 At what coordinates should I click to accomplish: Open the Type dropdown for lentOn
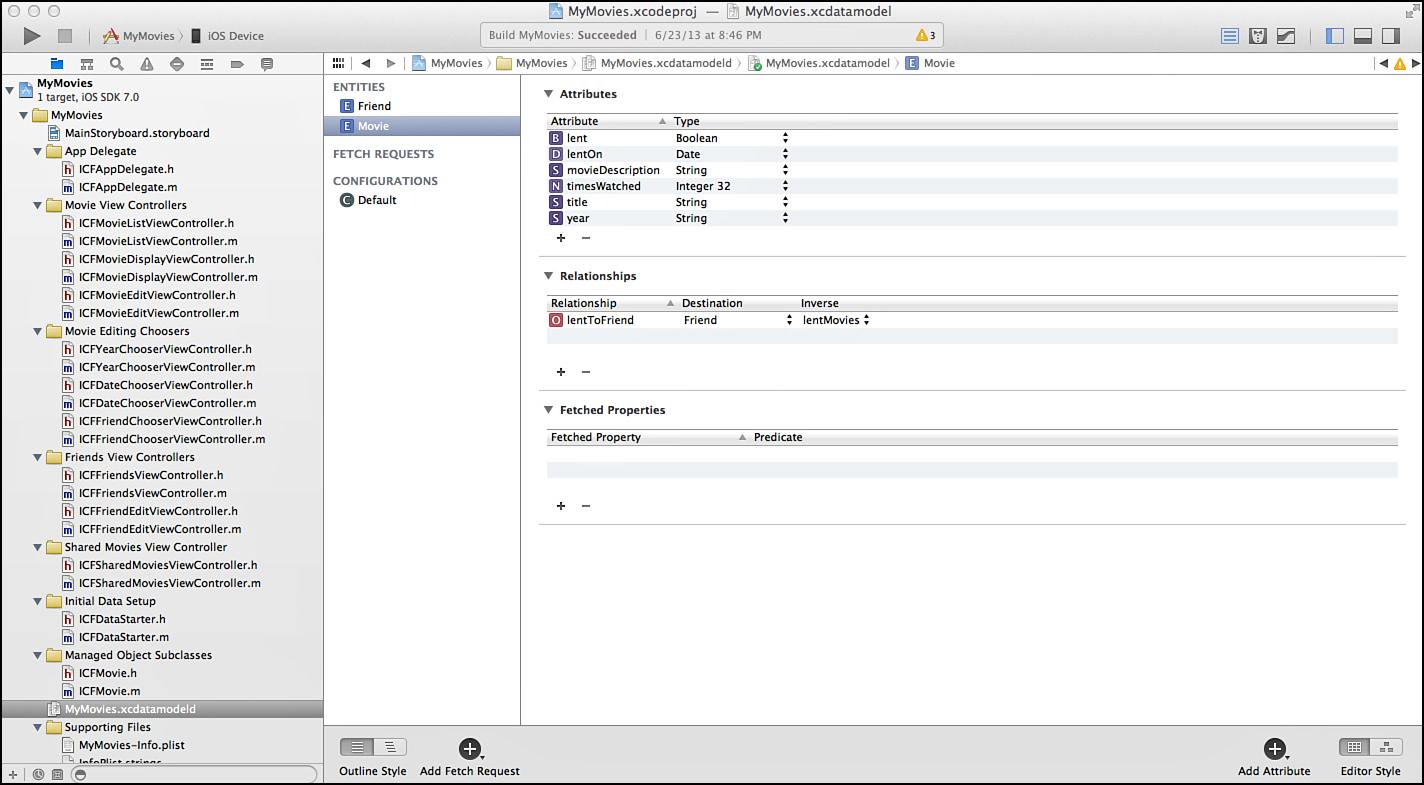(786, 154)
